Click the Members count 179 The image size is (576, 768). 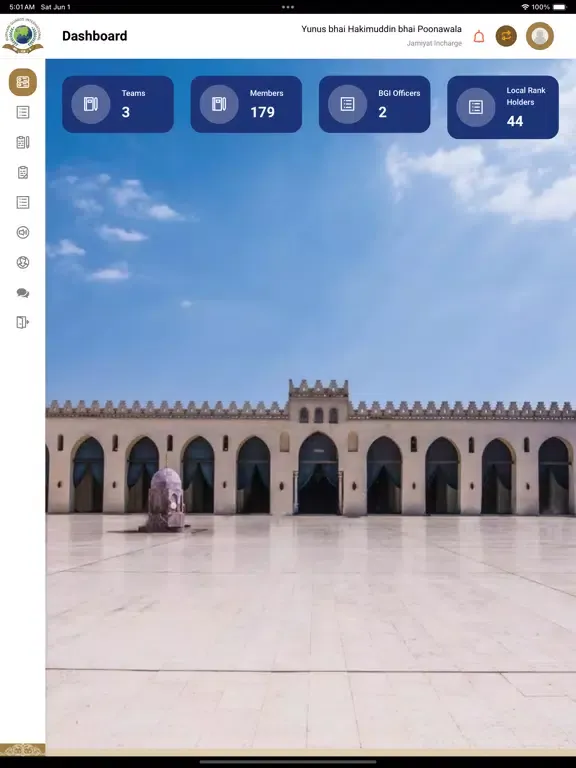pos(263,112)
